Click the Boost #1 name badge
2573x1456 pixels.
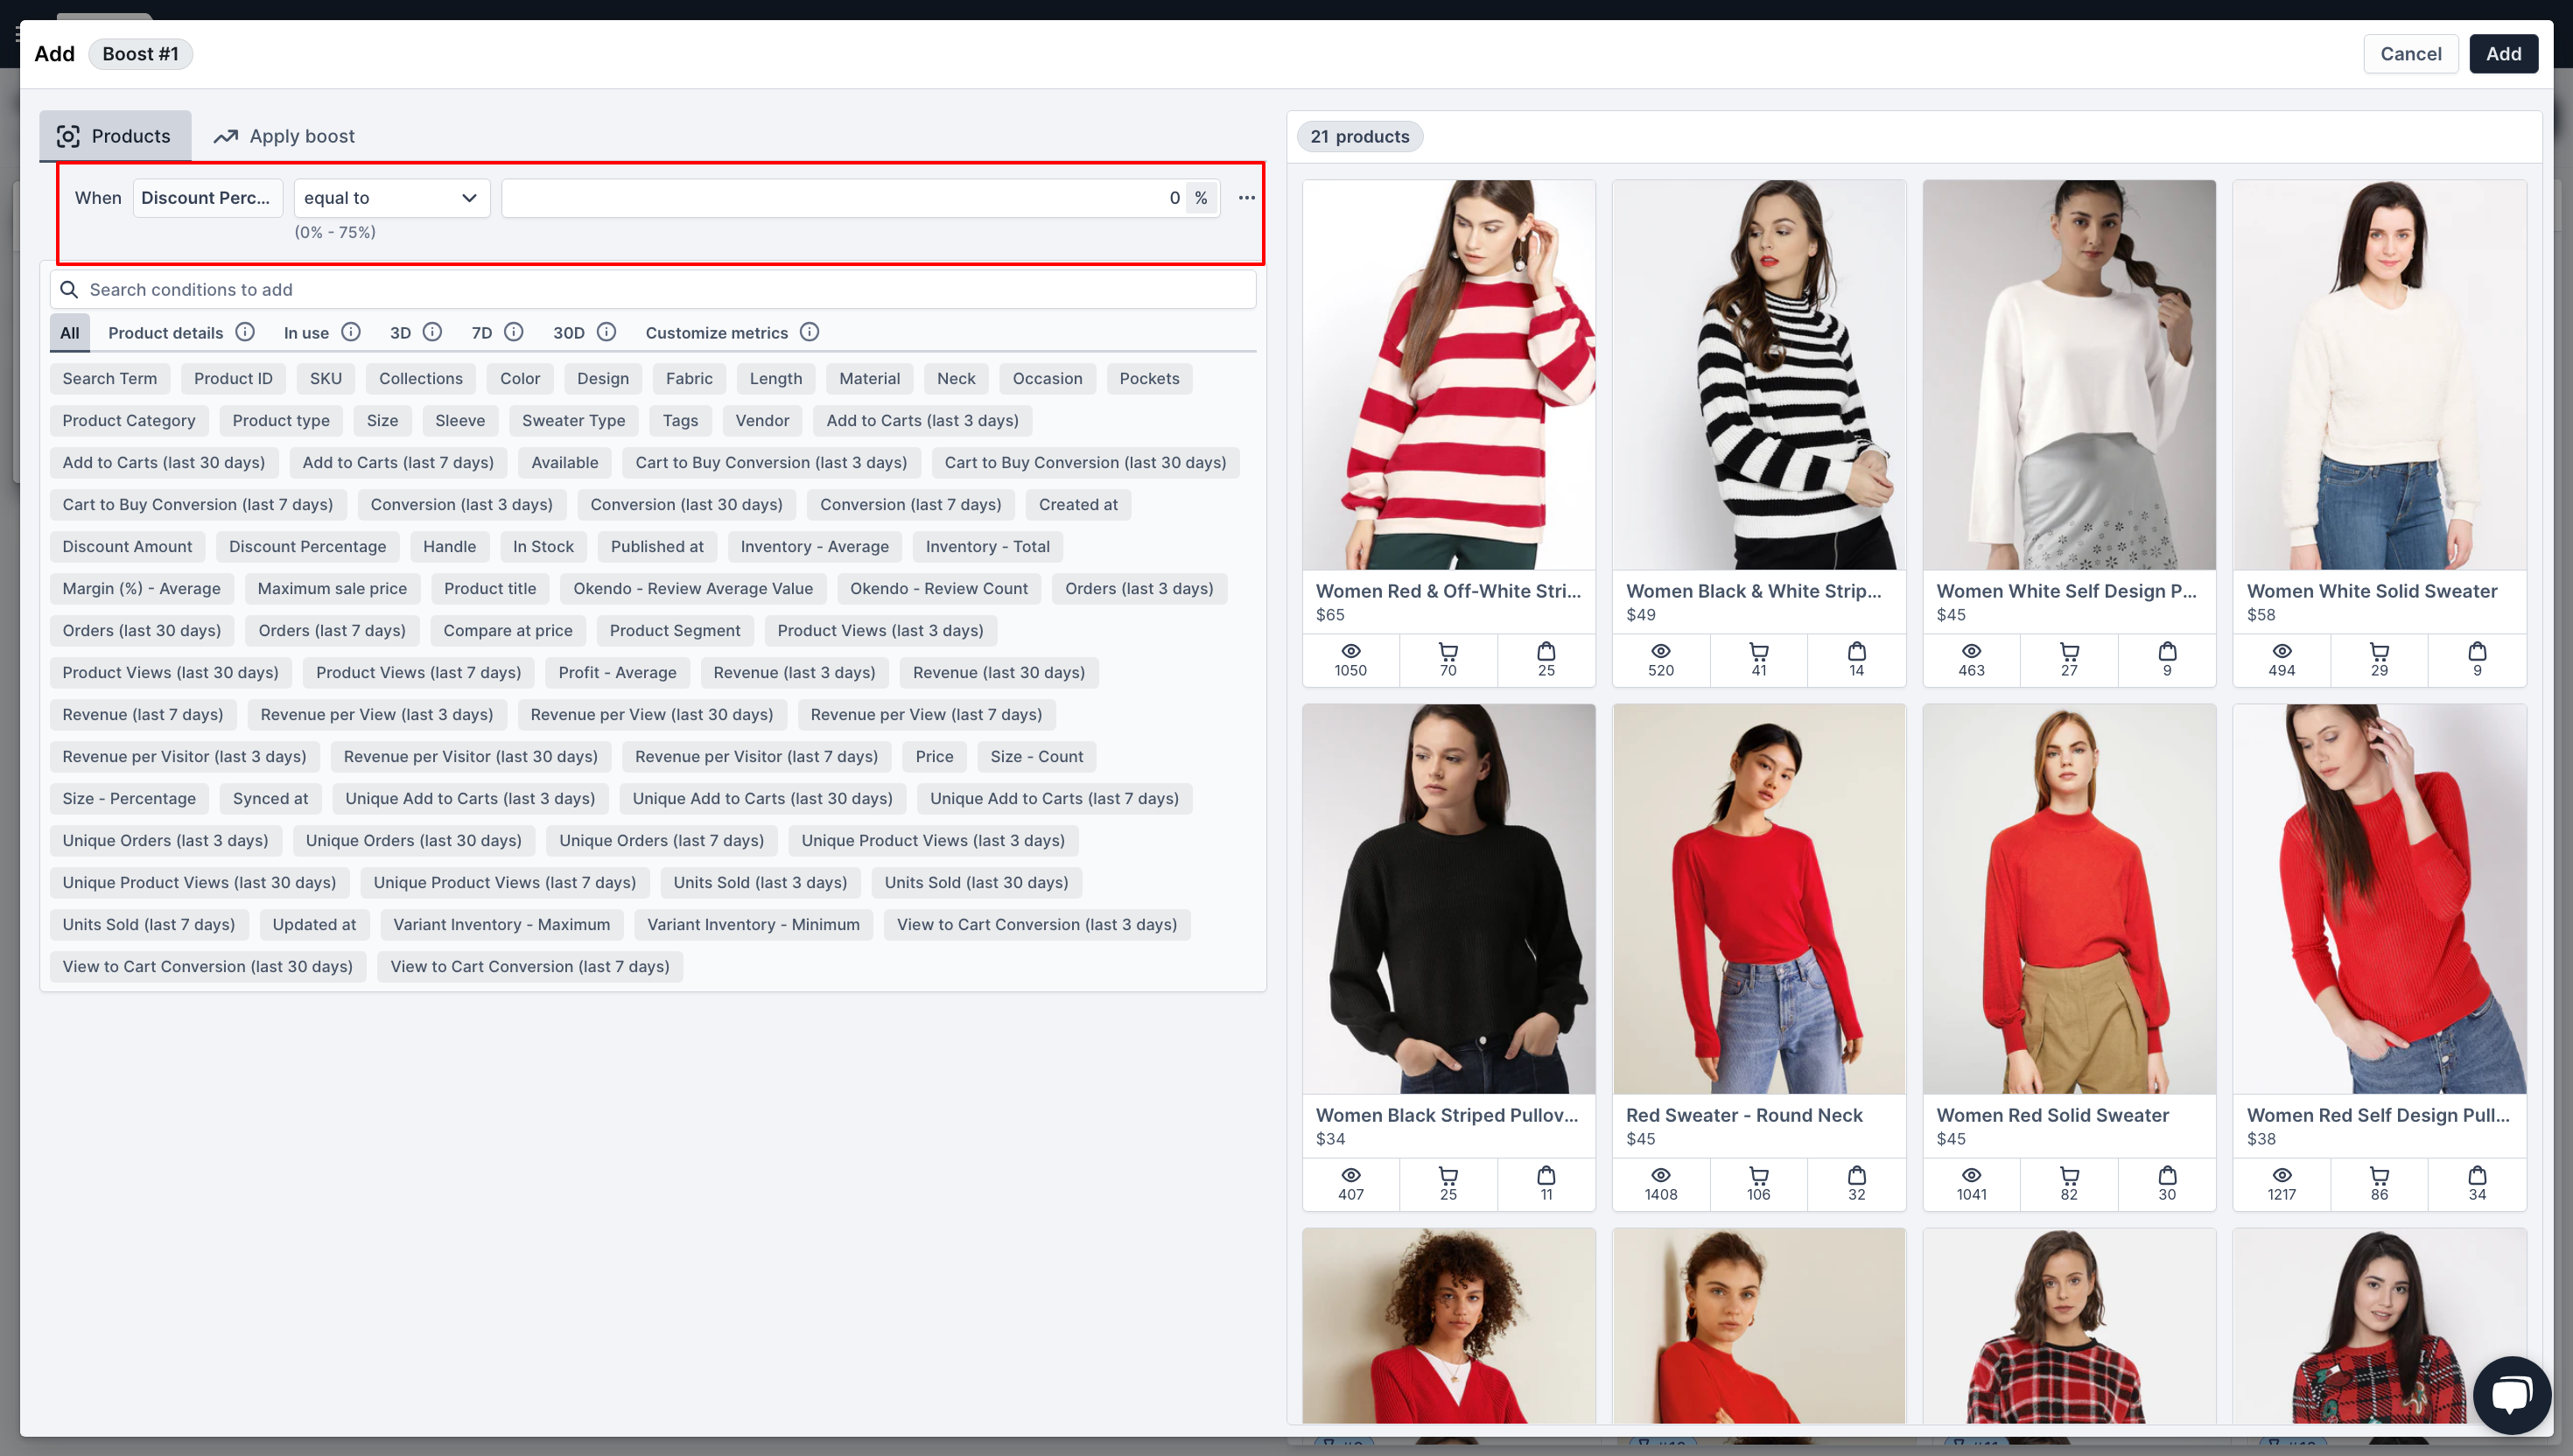point(140,53)
